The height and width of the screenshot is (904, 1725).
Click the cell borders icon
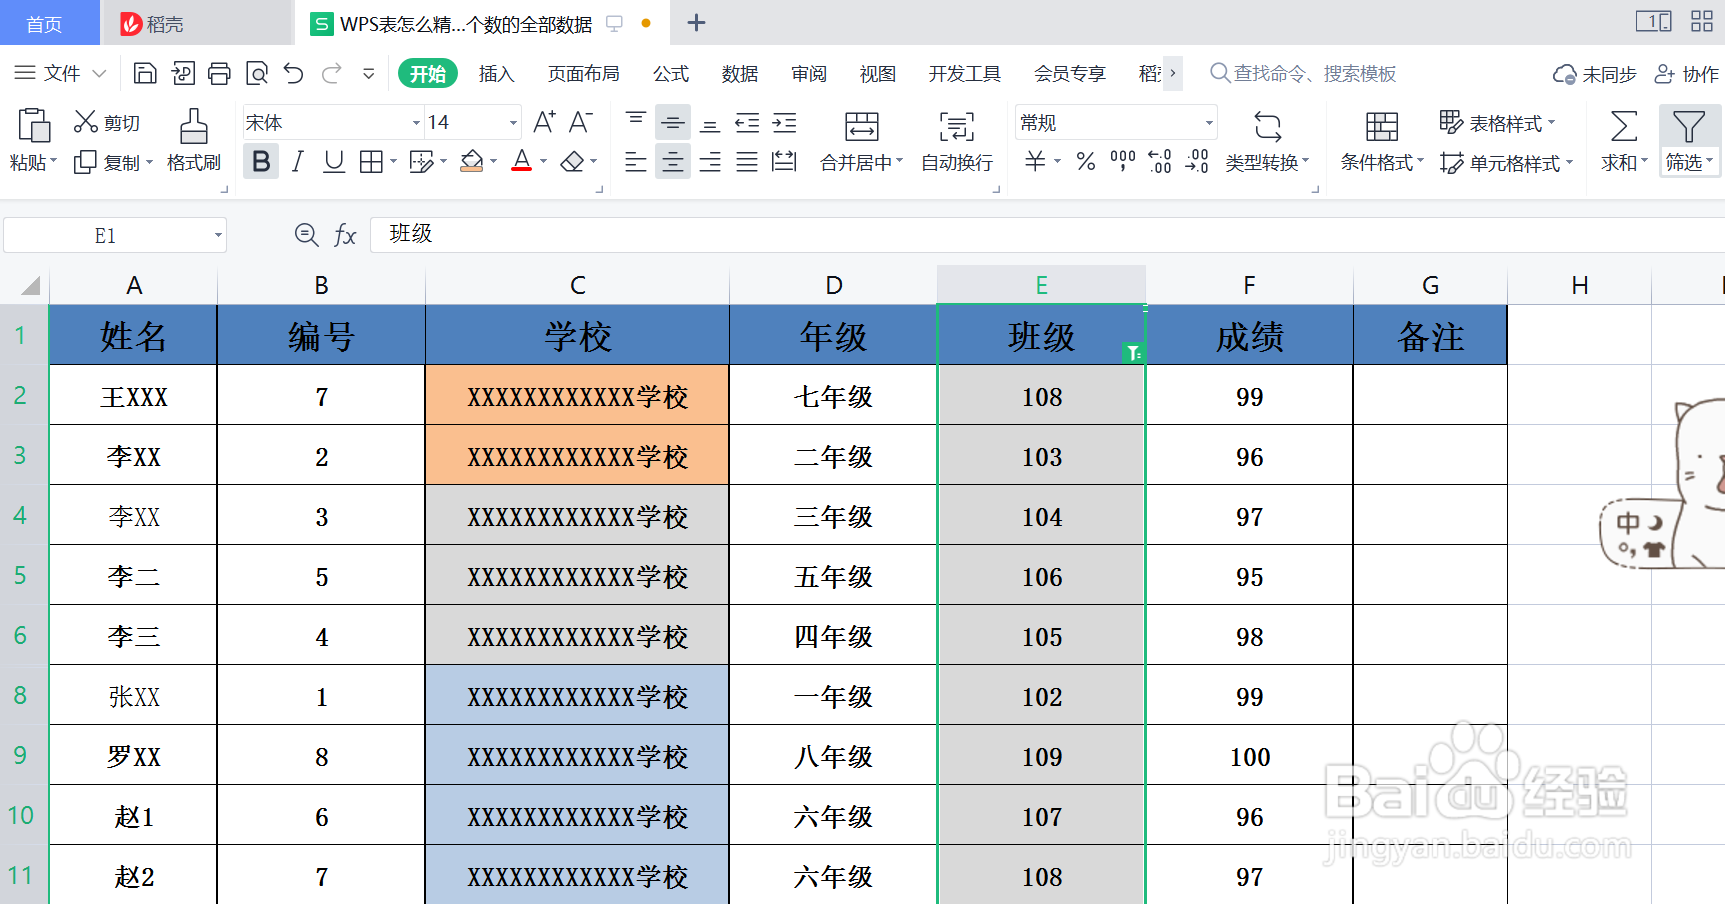coord(372,162)
